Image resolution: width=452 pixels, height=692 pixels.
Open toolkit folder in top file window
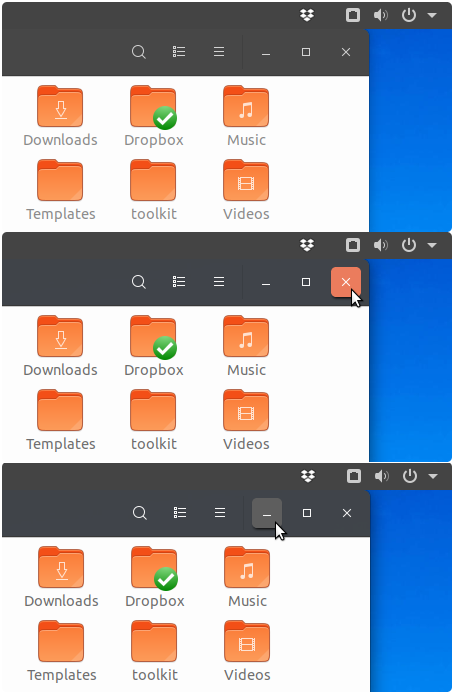153,181
